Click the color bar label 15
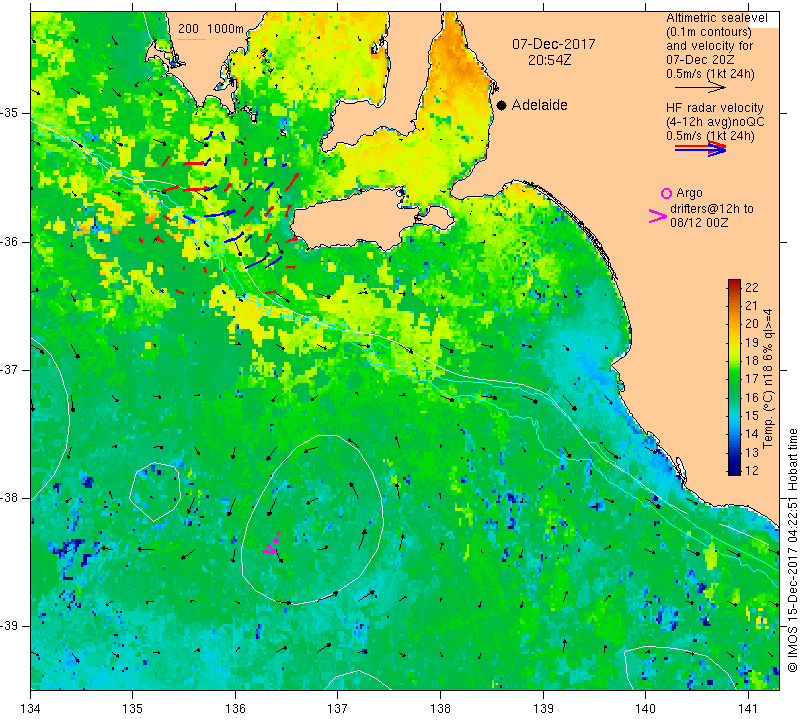Viewport: 800px width, 720px height. [752, 416]
